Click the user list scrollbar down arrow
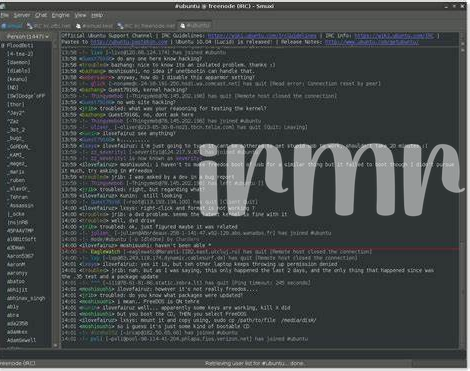The height and width of the screenshot is (371, 470). point(56,346)
